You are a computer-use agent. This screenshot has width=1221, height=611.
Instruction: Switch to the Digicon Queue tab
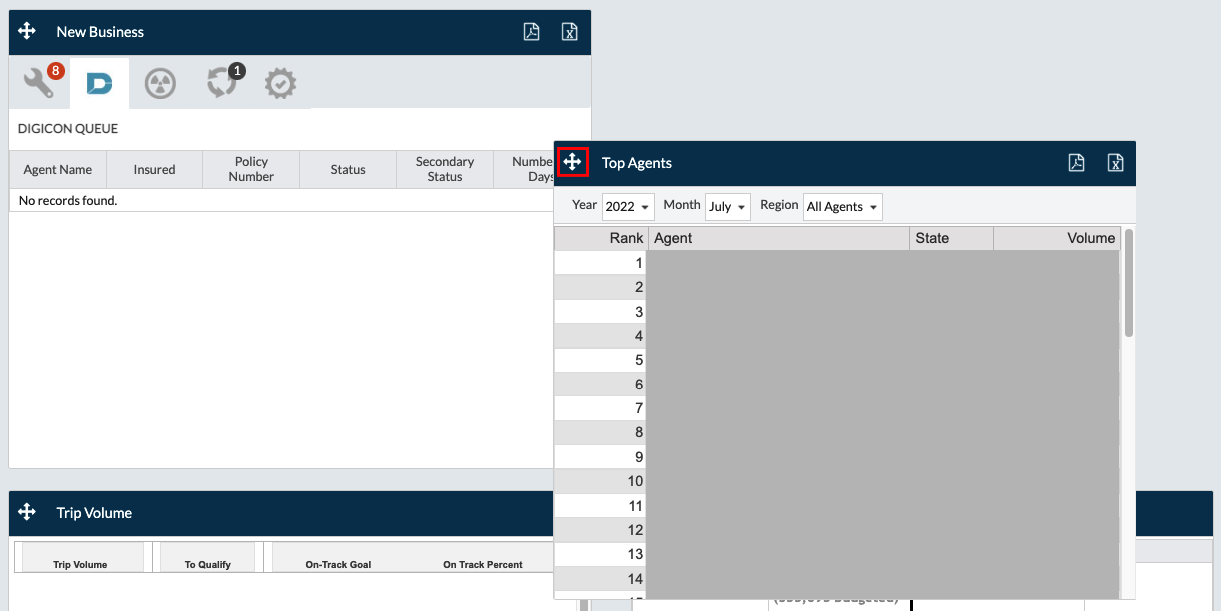pyautogui.click(x=98, y=83)
